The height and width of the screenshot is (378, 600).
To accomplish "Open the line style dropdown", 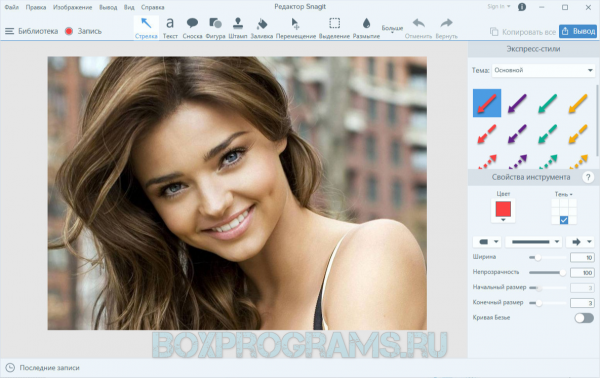I will (x=535, y=242).
